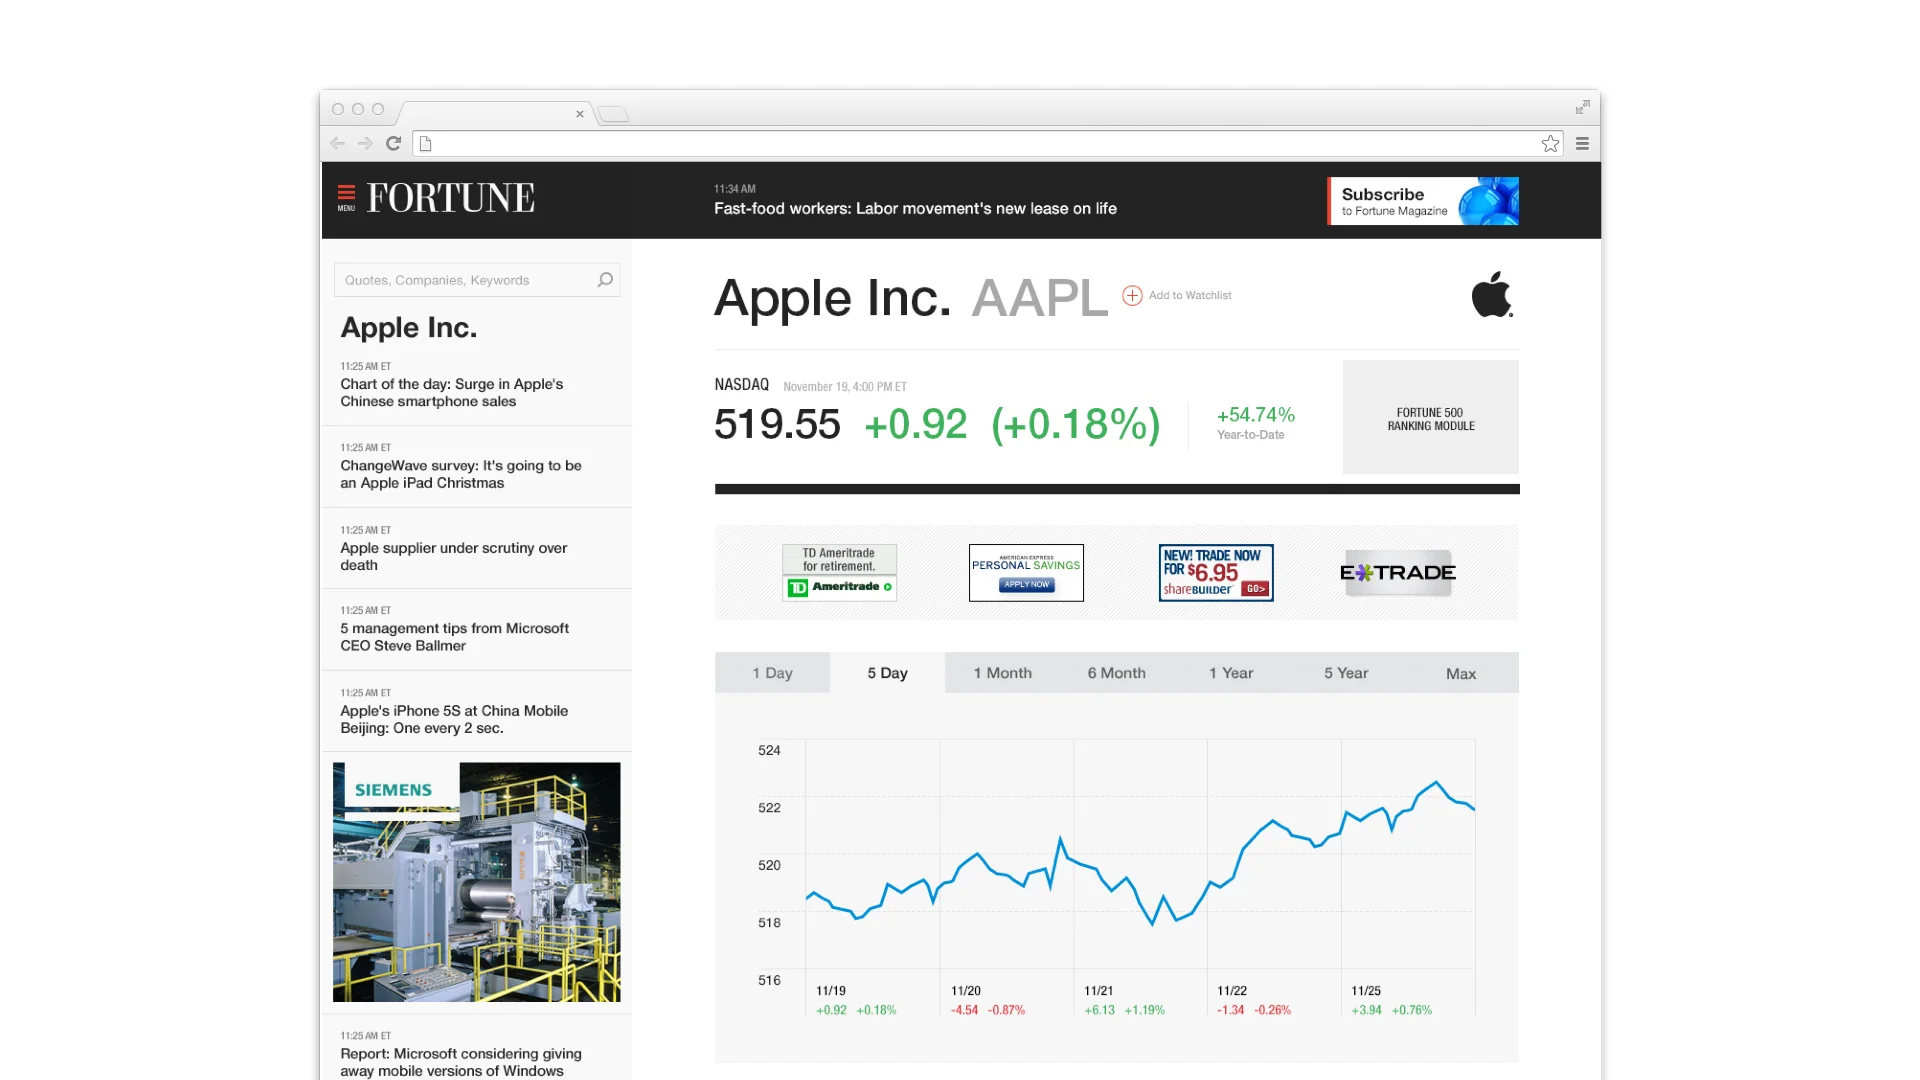Switch to the 6 Month chart tab
The image size is (1920, 1080).
coord(1116,672)
